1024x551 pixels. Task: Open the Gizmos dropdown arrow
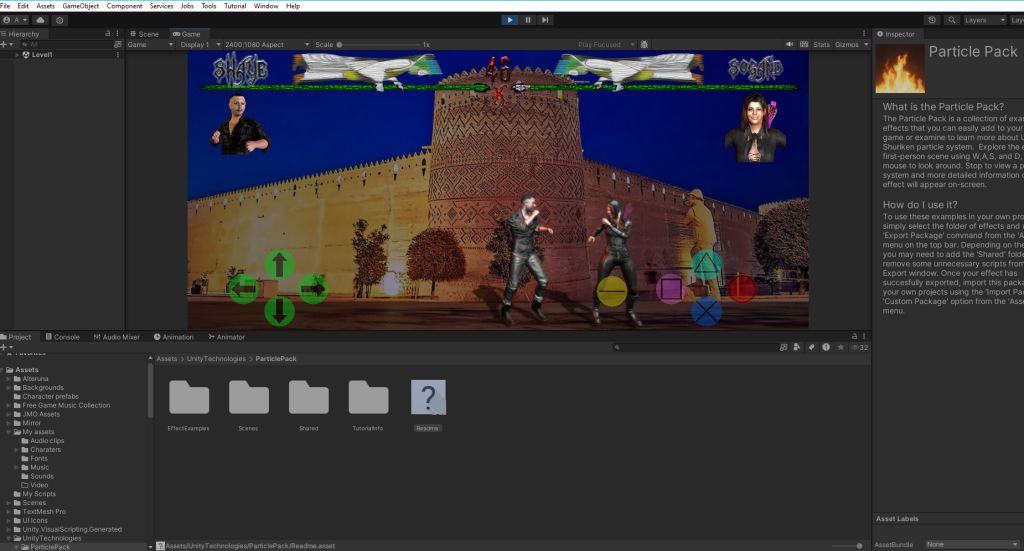click(866, 44)
